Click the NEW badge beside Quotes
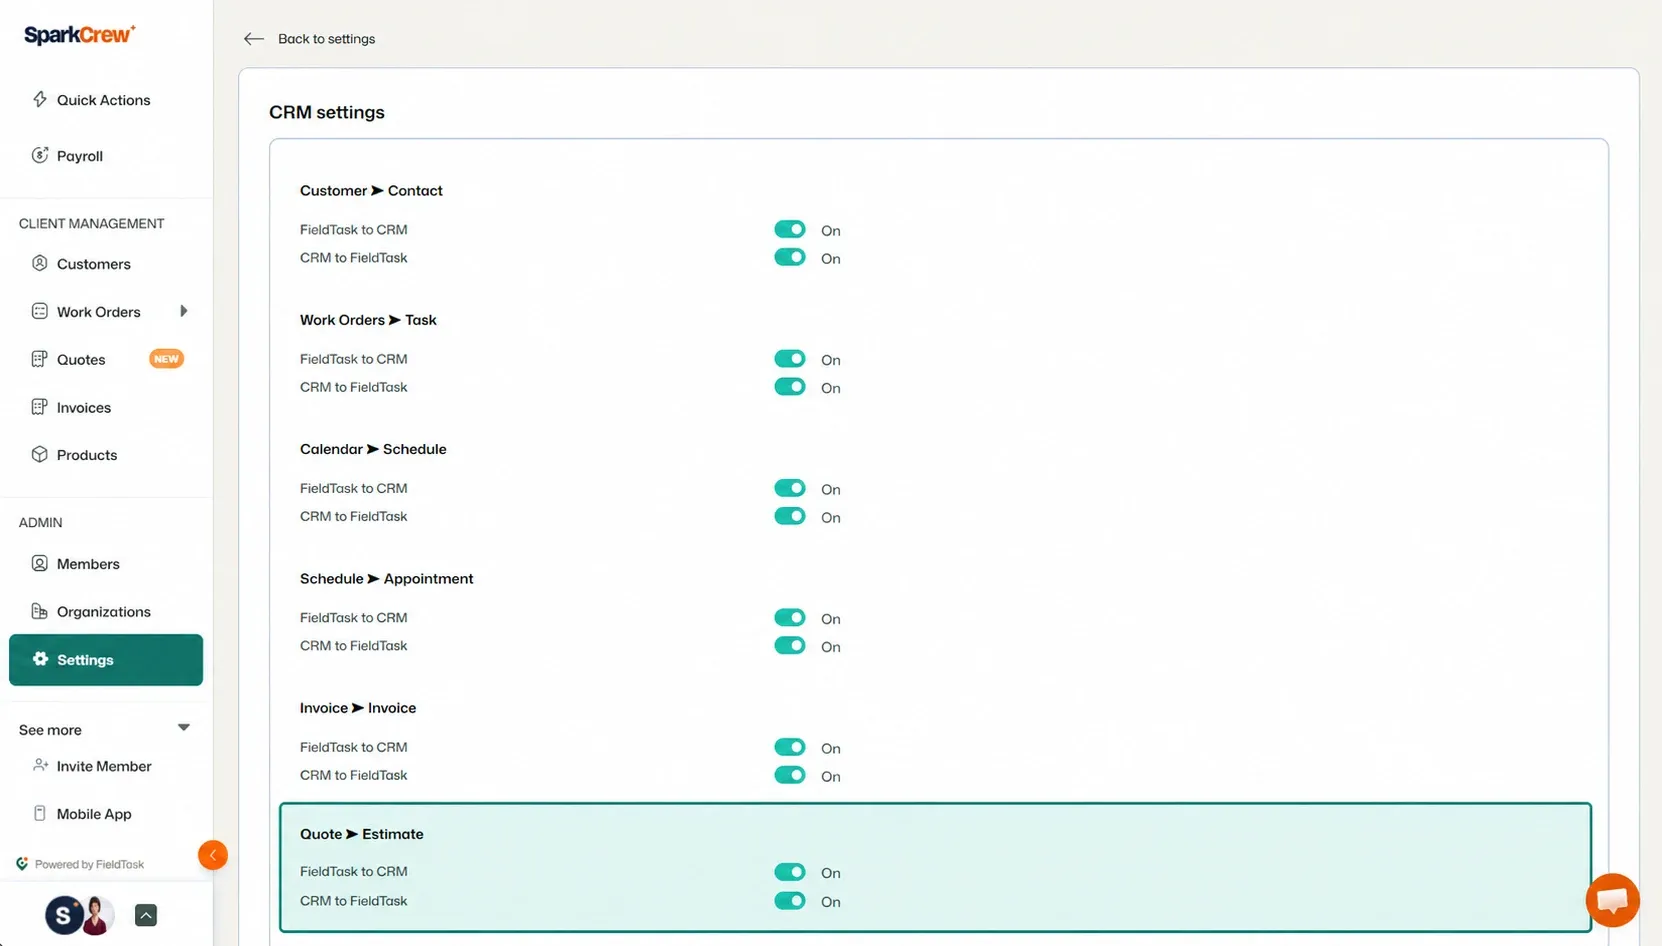This screenshot has height=946, width=1662. pyautogui.click(x=166, y=358)
